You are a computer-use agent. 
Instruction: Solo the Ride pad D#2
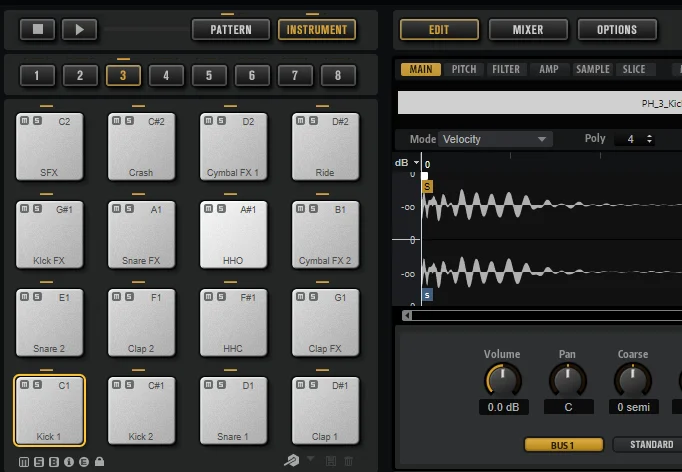click(x=314, y=121)
